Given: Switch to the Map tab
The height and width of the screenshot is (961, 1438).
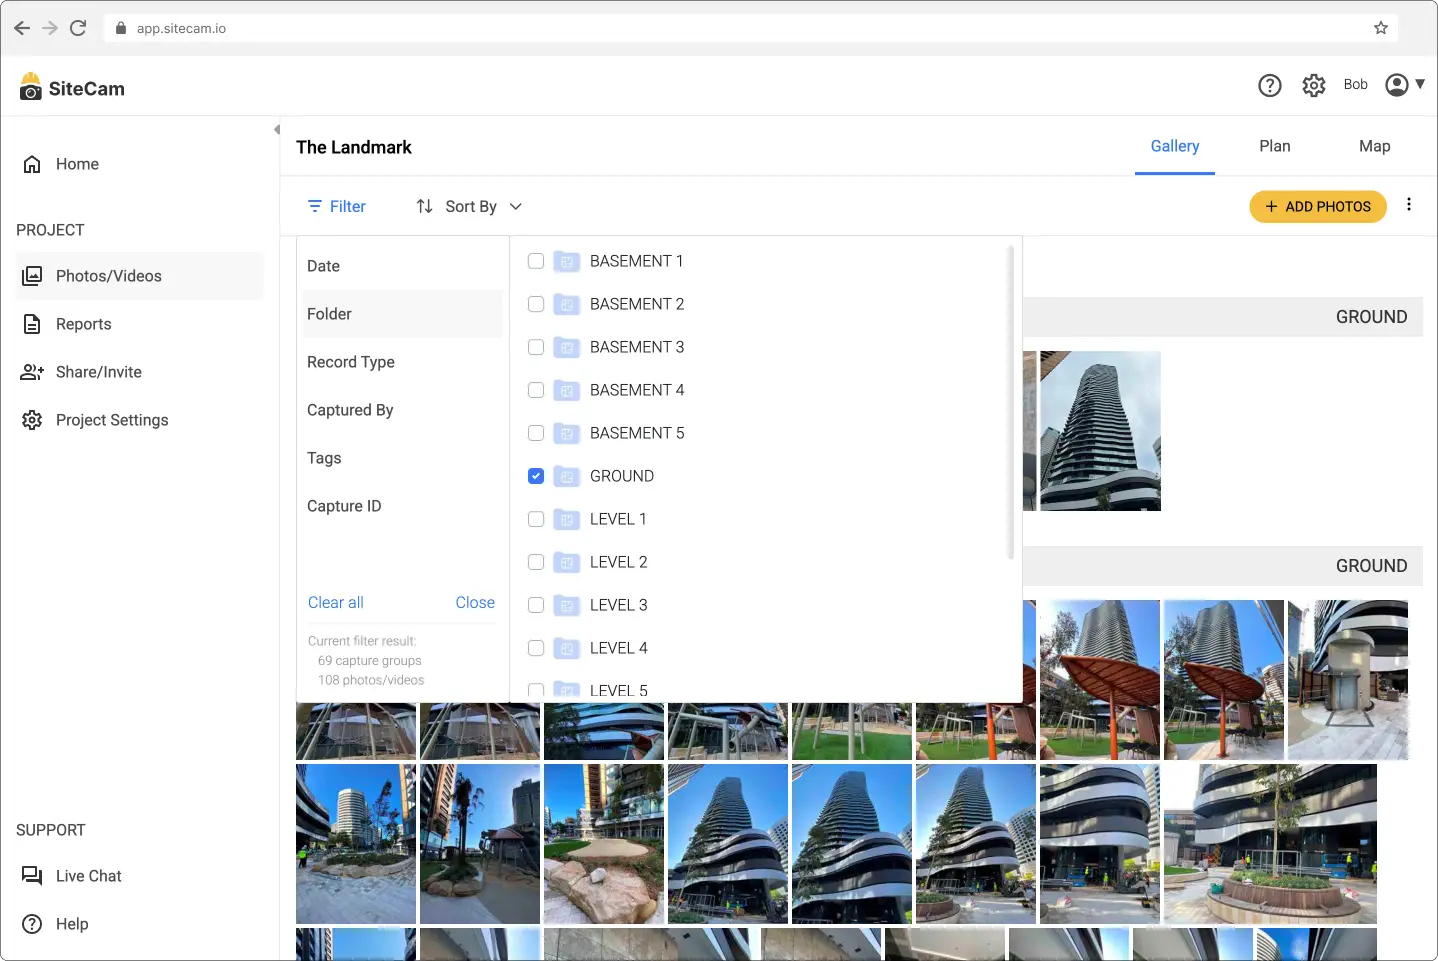Looking at the screenshot, I should [1374, 146].
